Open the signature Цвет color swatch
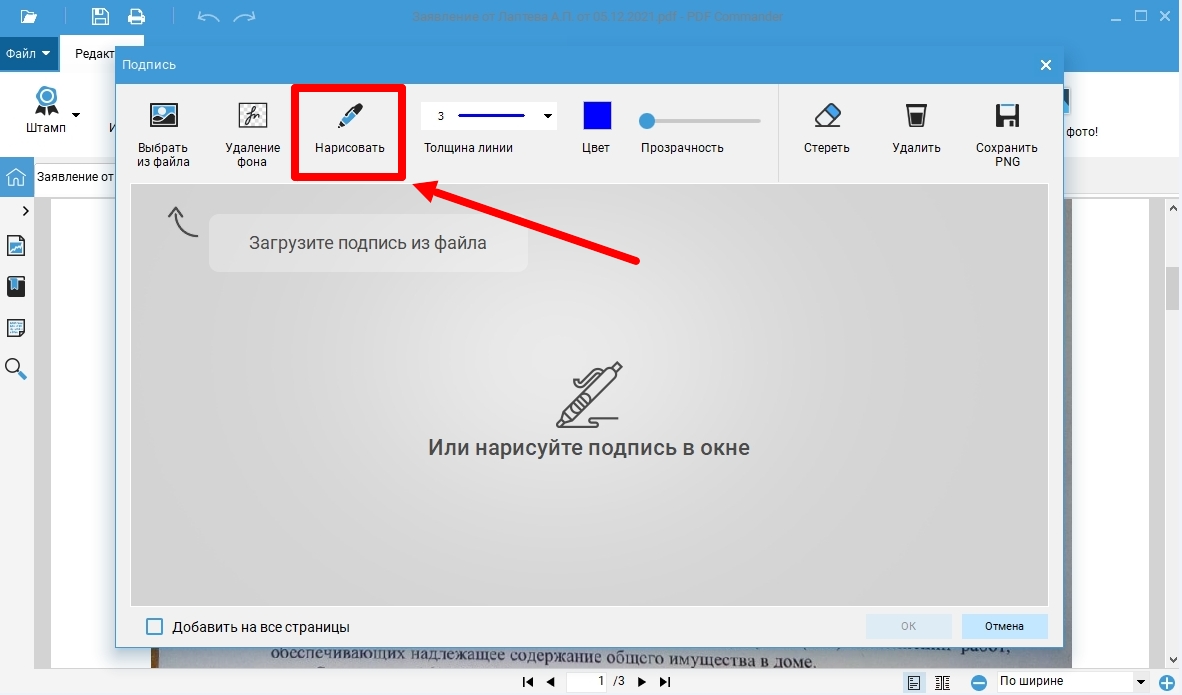The height and width of the screenshot is (695, 1182). (595, 116)
